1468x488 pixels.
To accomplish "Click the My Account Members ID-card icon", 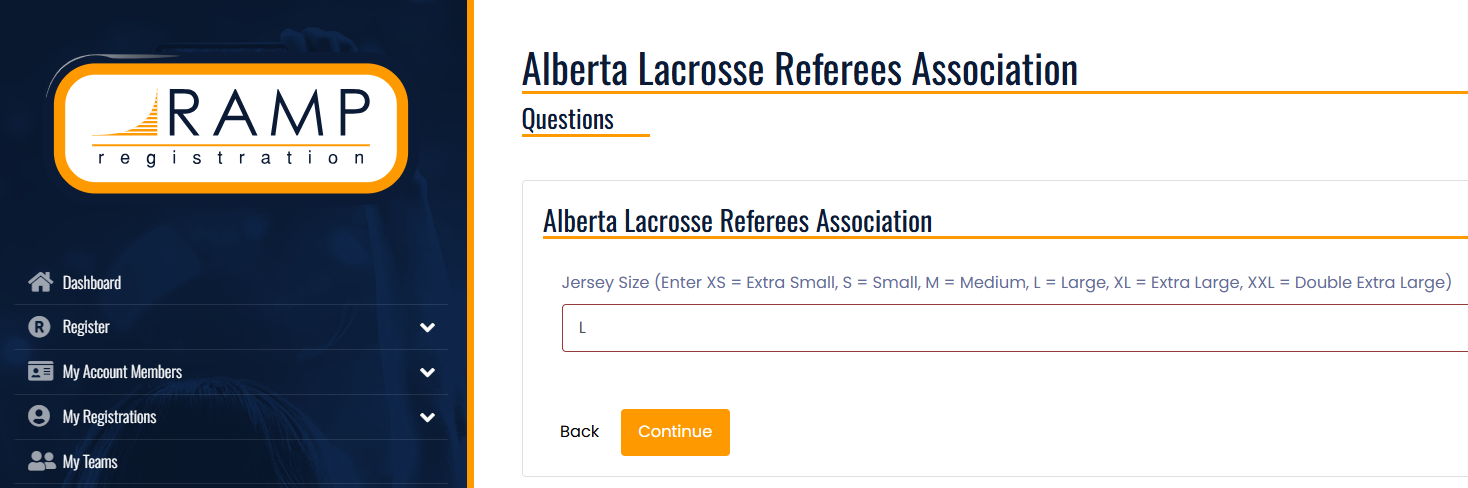I will pos(40,372).
